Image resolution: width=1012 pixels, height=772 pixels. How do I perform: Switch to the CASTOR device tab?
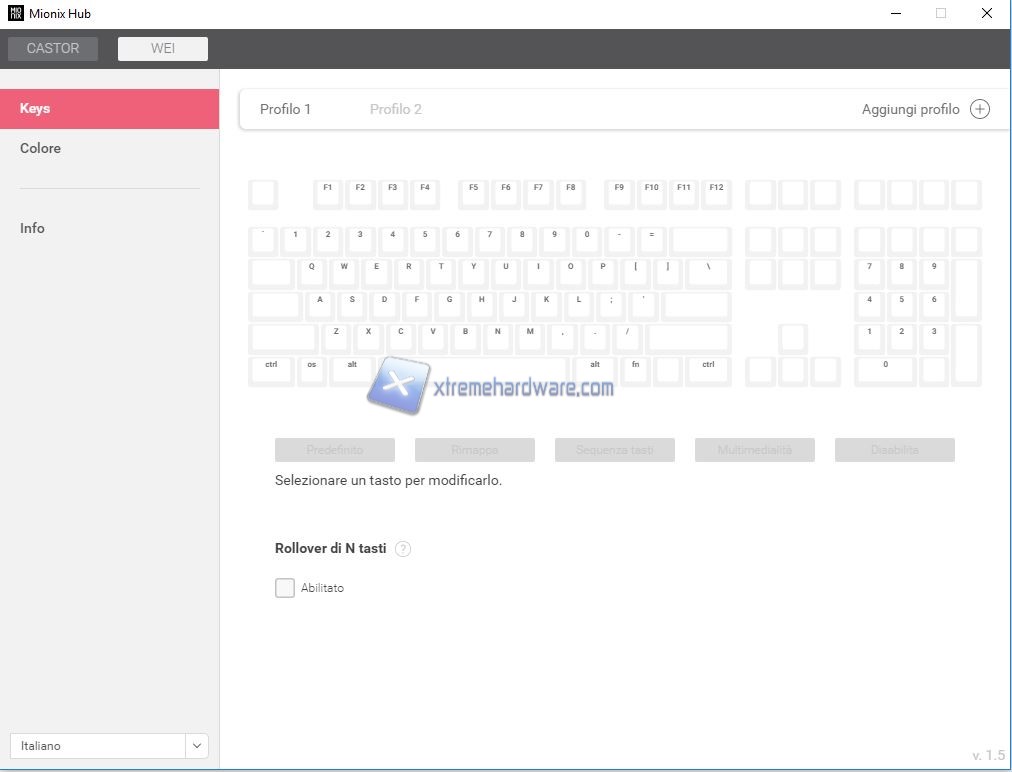point(53,49)
